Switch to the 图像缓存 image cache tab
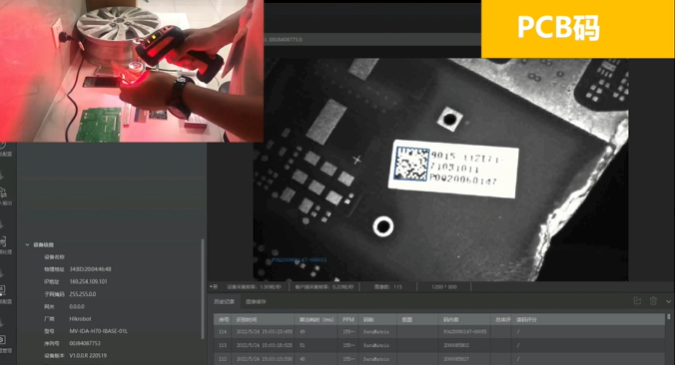Image resolution: width=676 pixels, height=365 pixels. coord(256,302)
